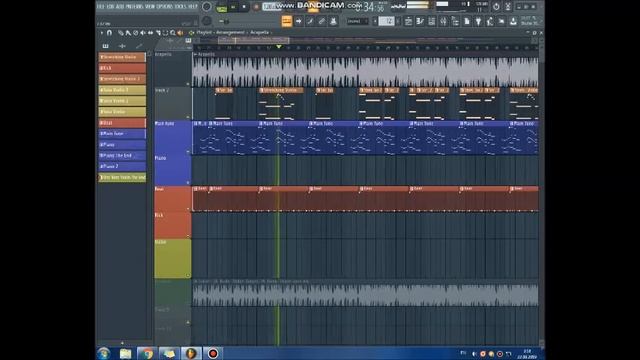Select the playlist slip tool
The width and height of the screenshot is (640, 360).
(151, 33)
